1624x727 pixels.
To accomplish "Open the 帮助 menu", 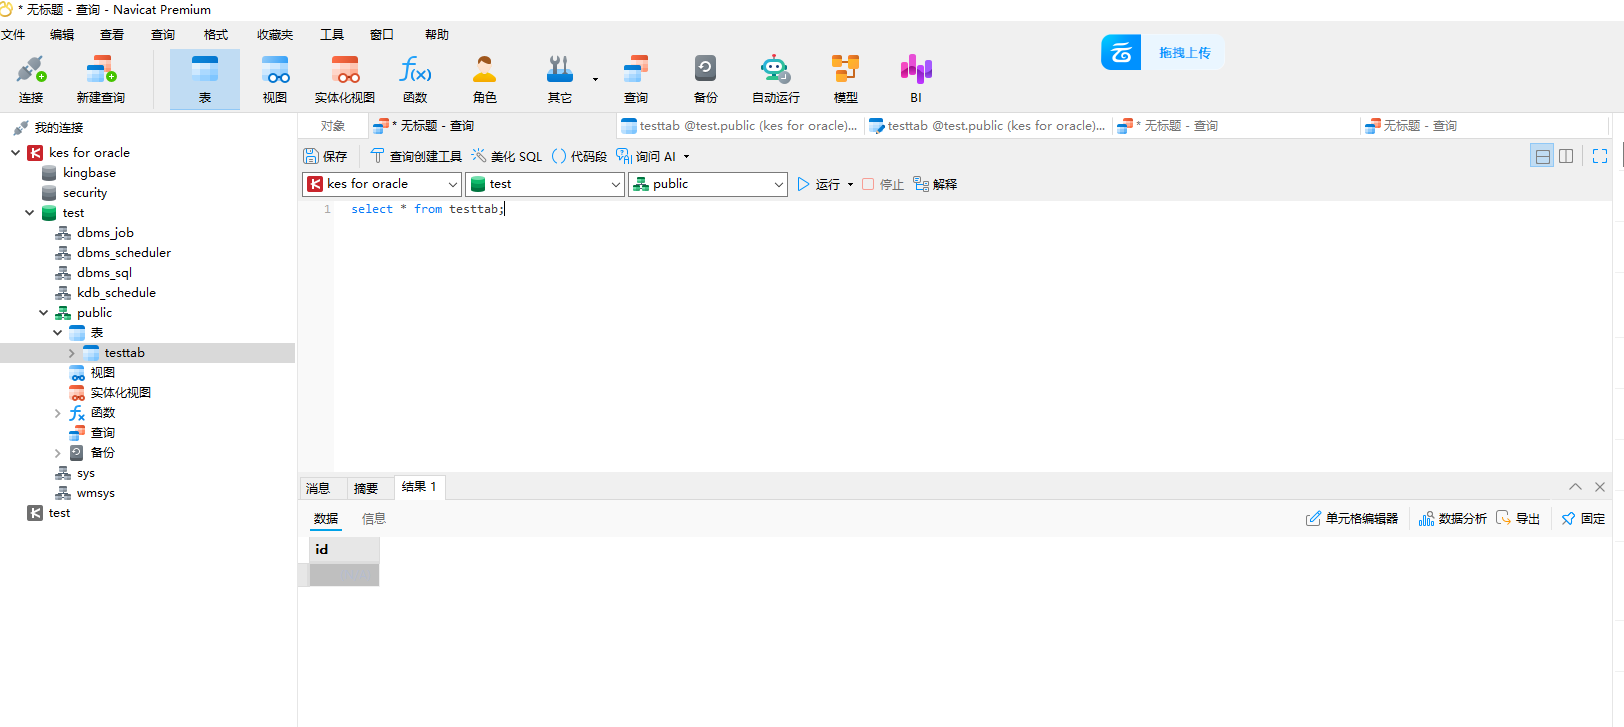I will [x=437, y=35].
